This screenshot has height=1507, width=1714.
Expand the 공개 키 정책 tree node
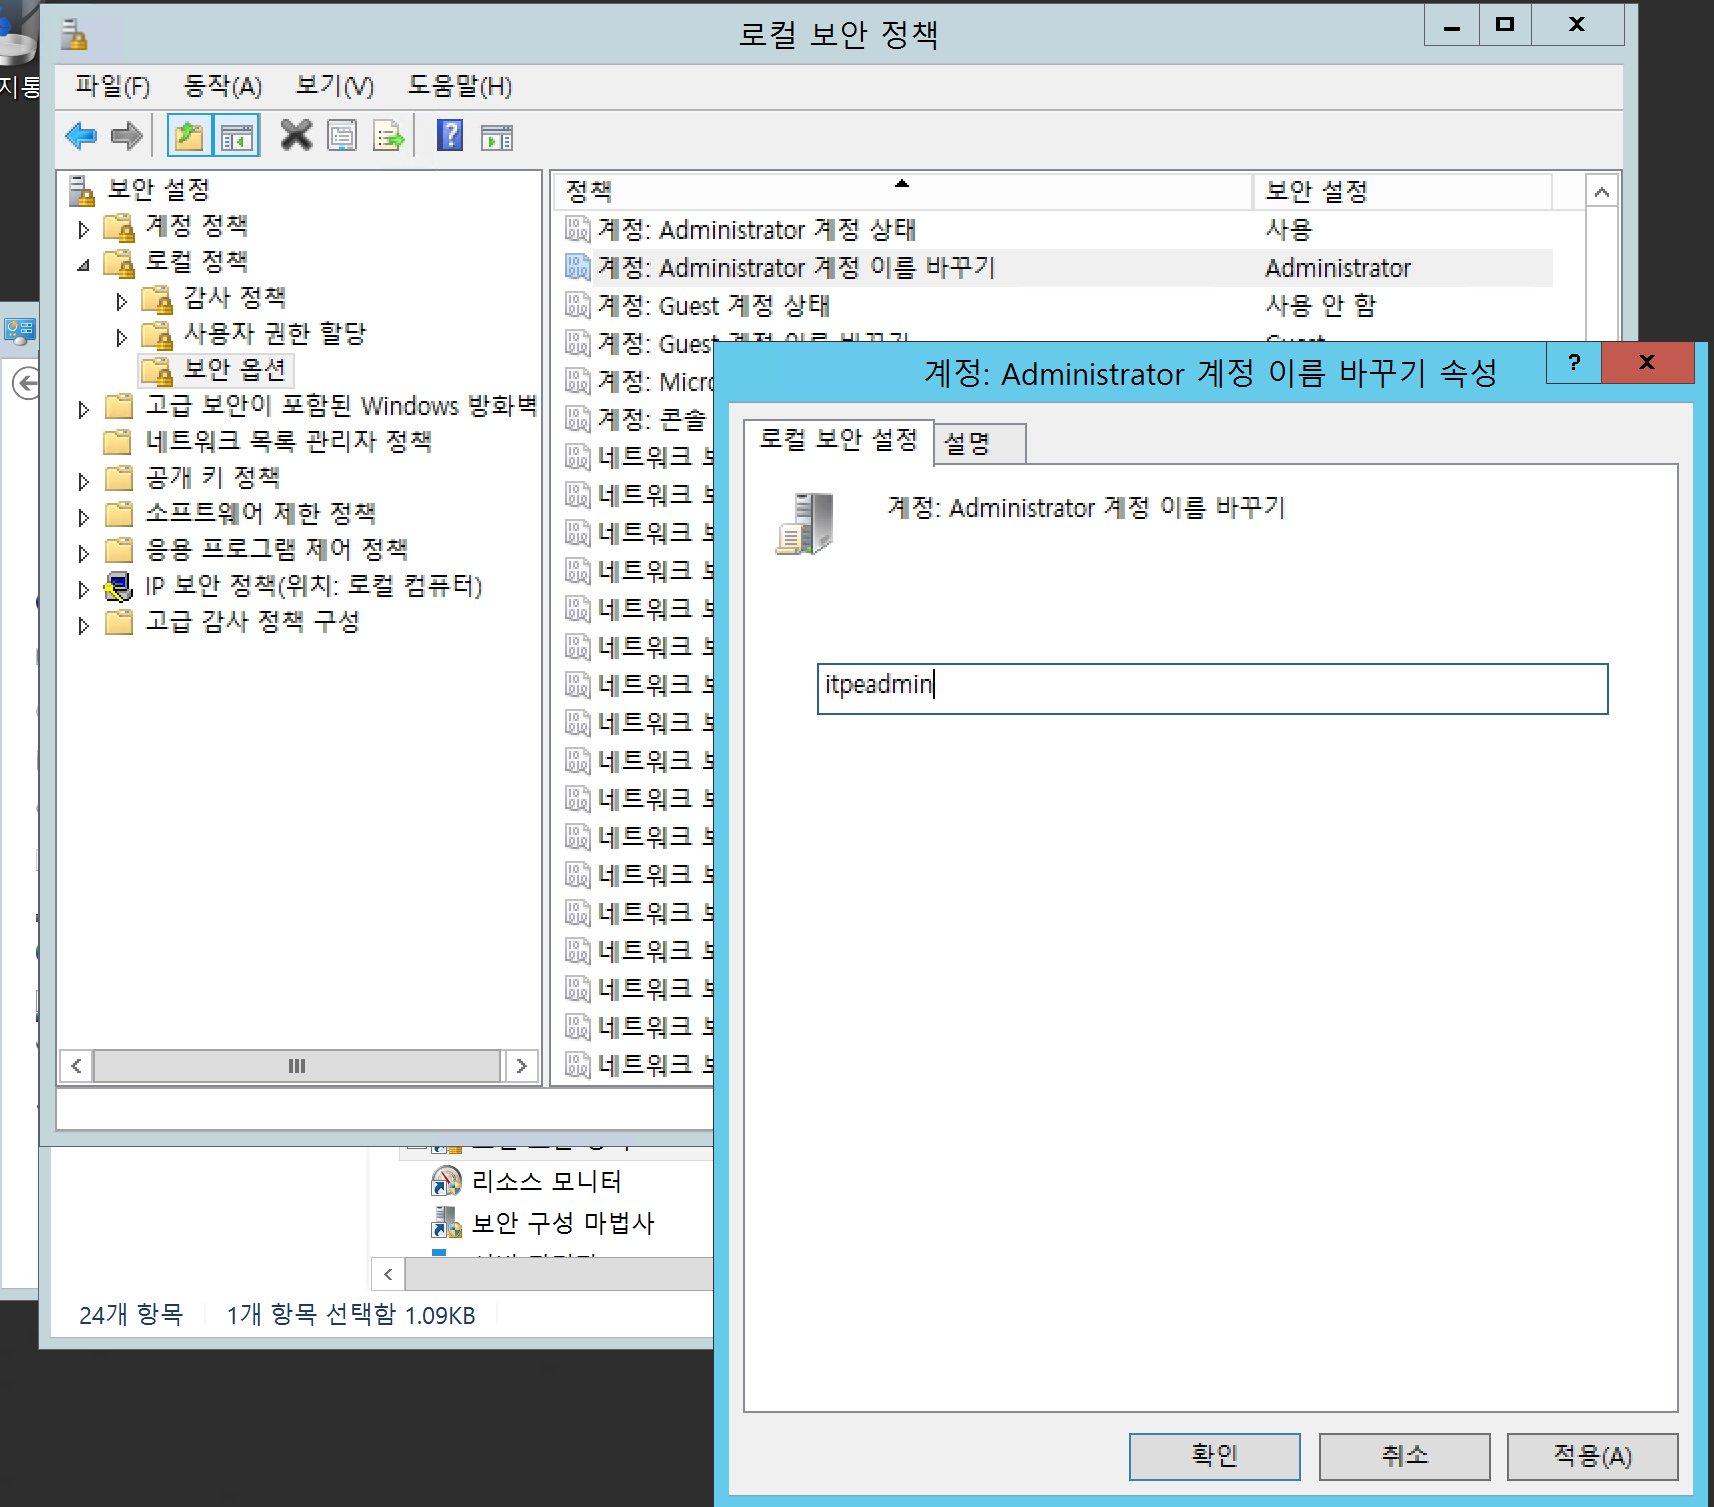(x=84, y=481)
